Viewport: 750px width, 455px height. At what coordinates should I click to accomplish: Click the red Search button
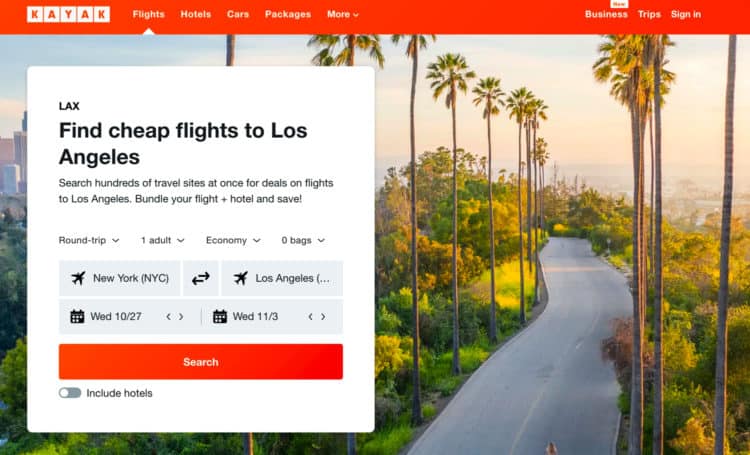coord(201,362)
